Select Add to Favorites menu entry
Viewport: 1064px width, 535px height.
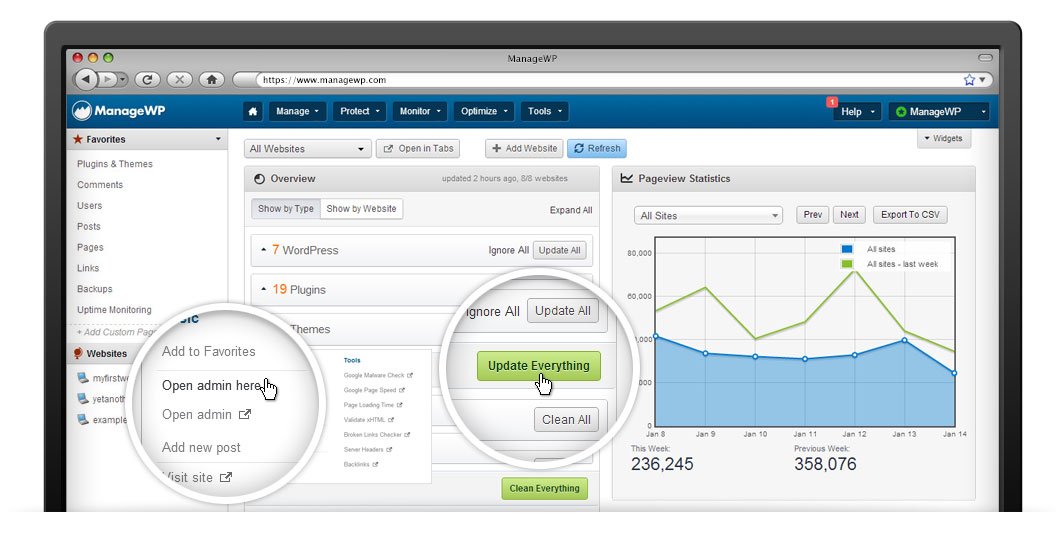click(208, 352)
